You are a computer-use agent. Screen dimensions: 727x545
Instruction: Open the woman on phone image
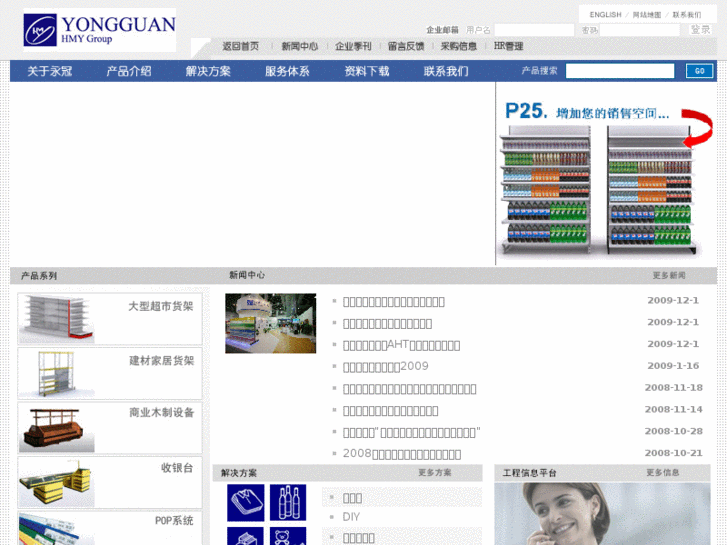pos(602,514)
